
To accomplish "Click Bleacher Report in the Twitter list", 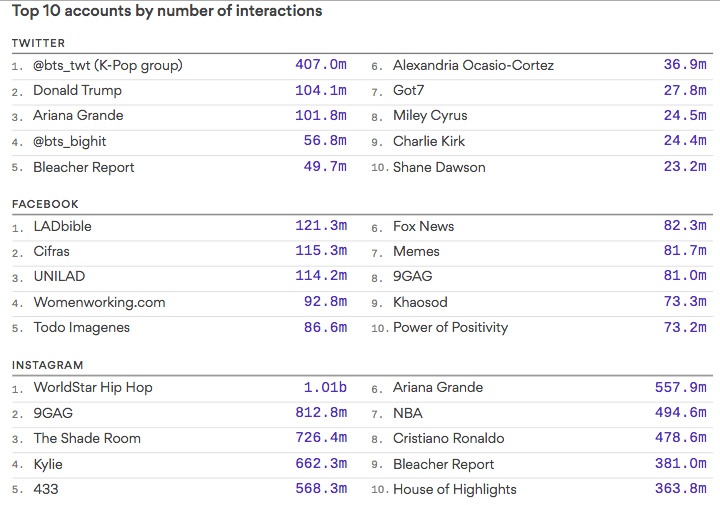I will click(x=83, y=167).
